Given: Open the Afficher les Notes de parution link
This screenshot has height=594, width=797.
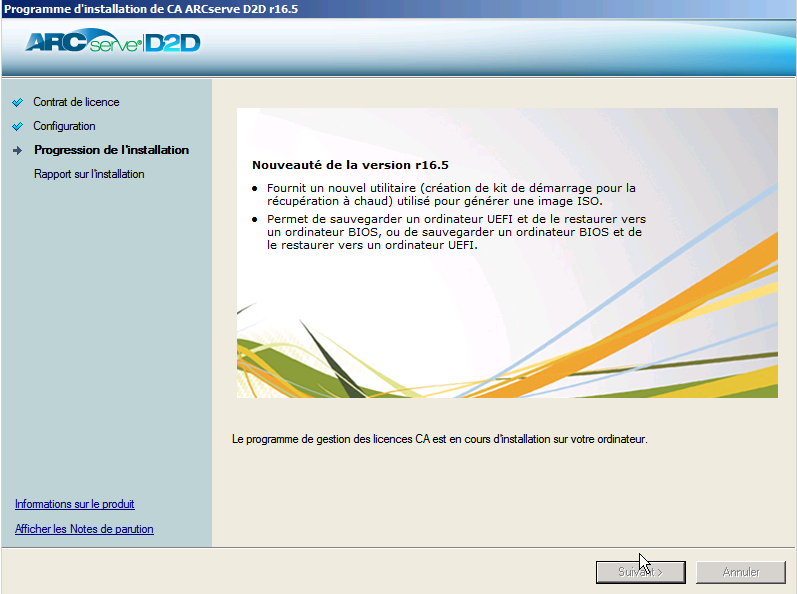Looking at the screenshot, I should pyautogui.click(x=84, y=529).
